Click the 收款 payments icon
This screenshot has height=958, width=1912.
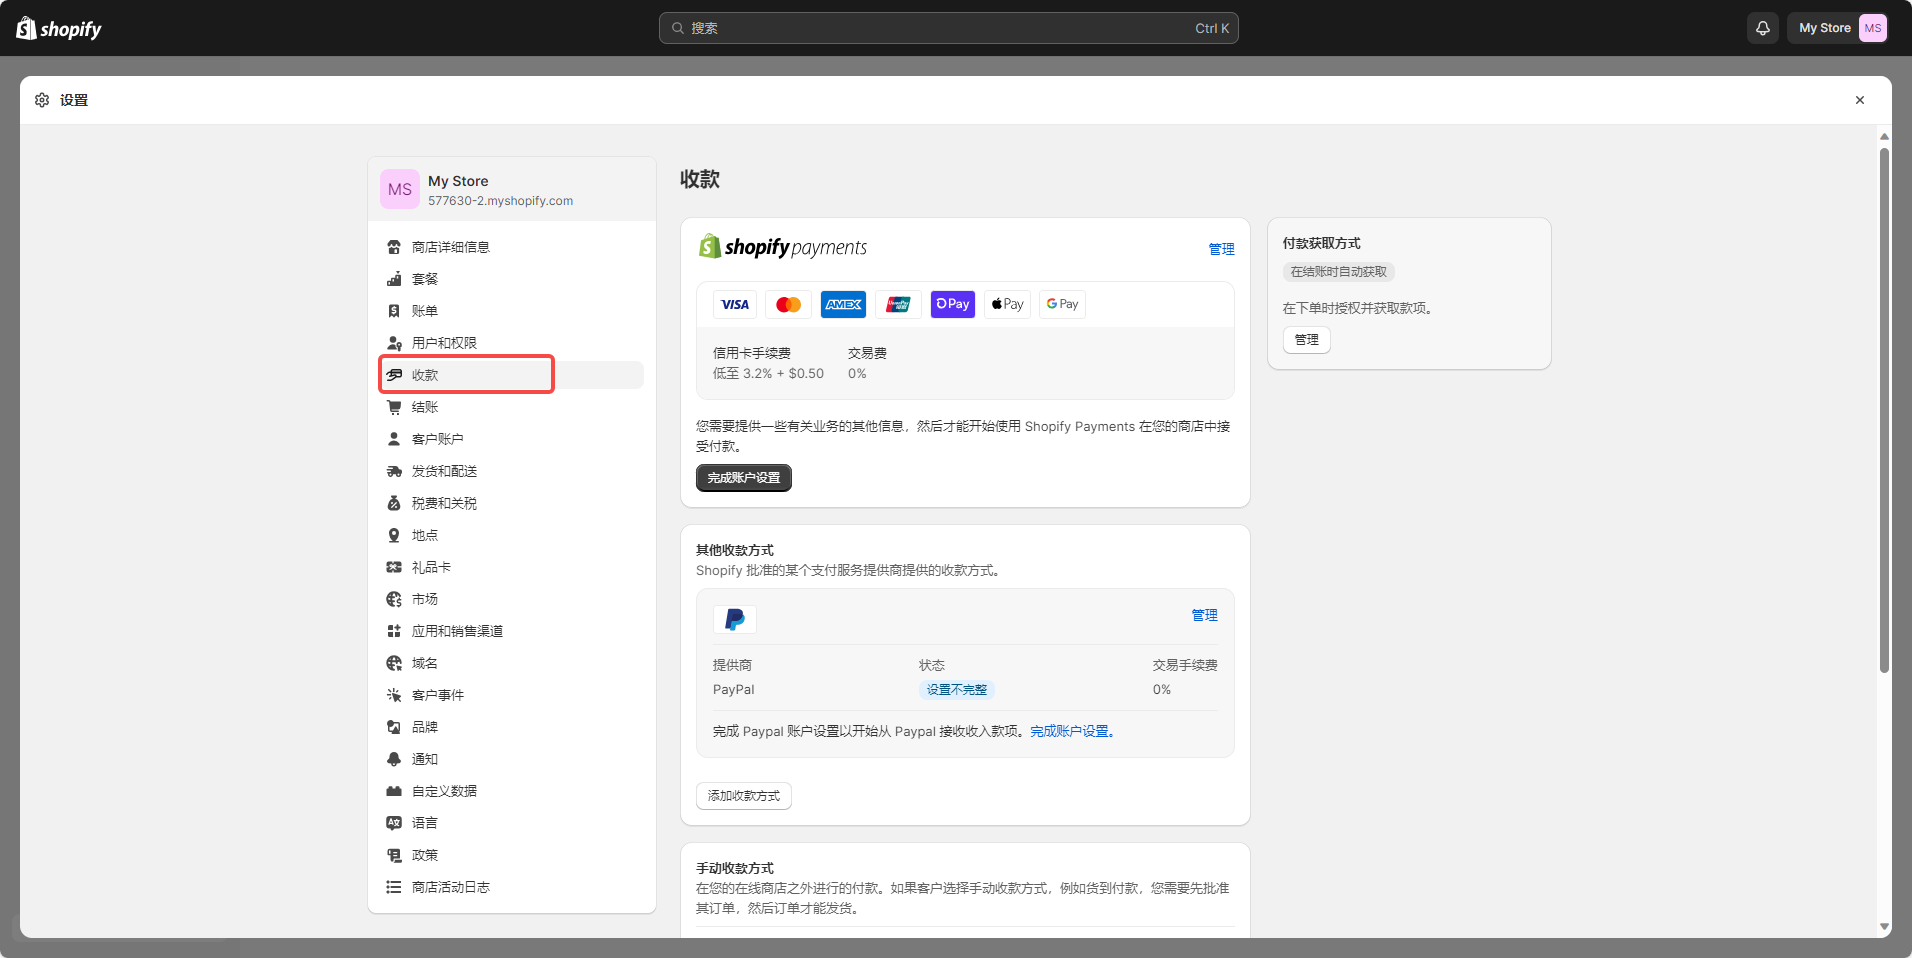point(394,375)
